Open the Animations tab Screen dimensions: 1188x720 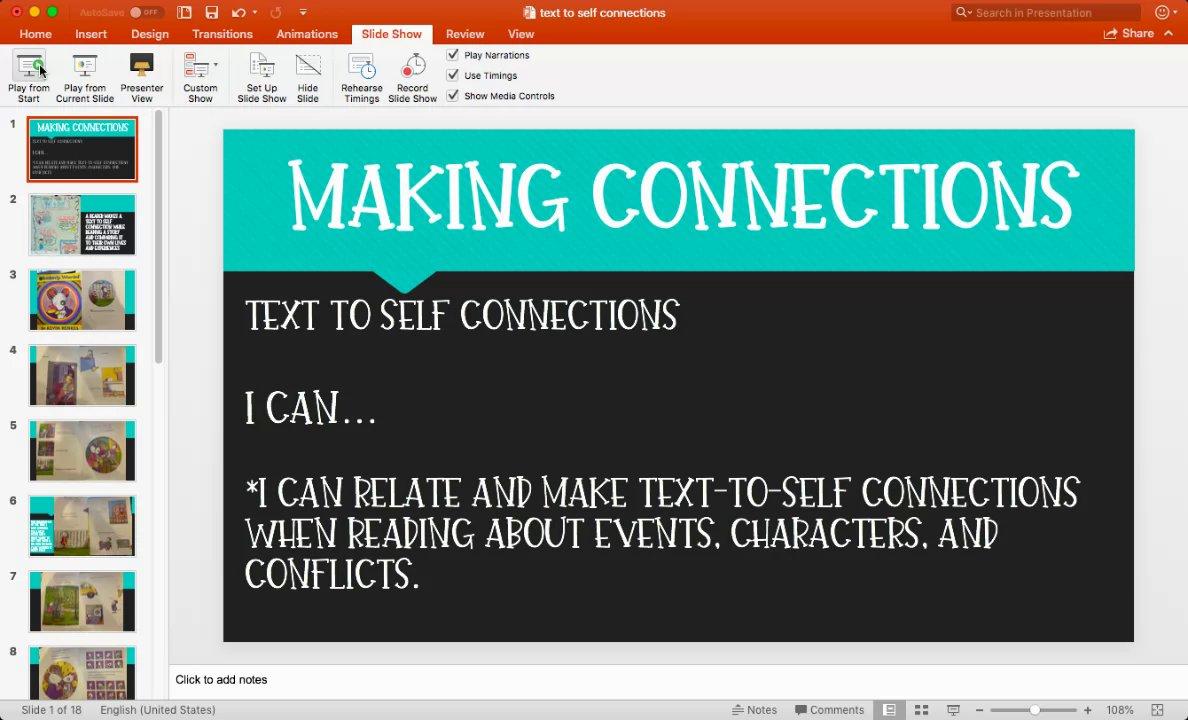pyautogui.click(x=307, y=34)
